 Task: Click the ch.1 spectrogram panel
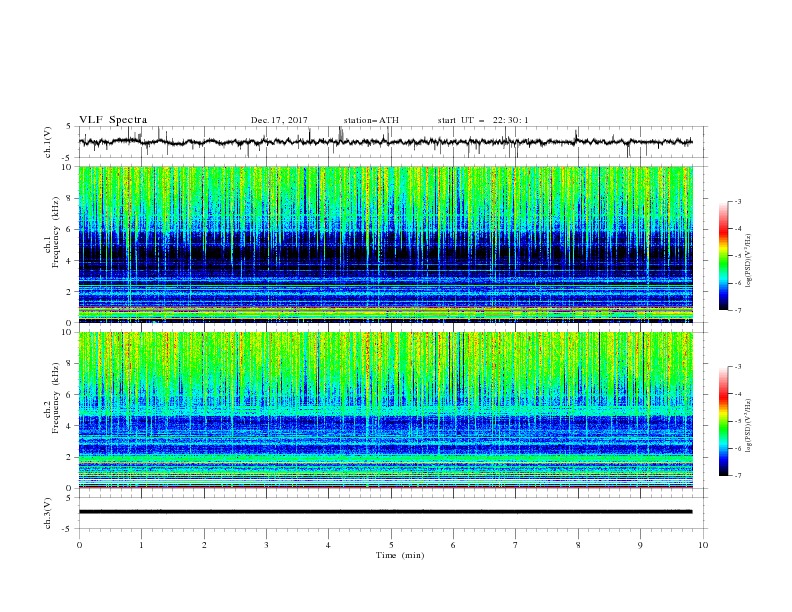(x=386, y=244)
